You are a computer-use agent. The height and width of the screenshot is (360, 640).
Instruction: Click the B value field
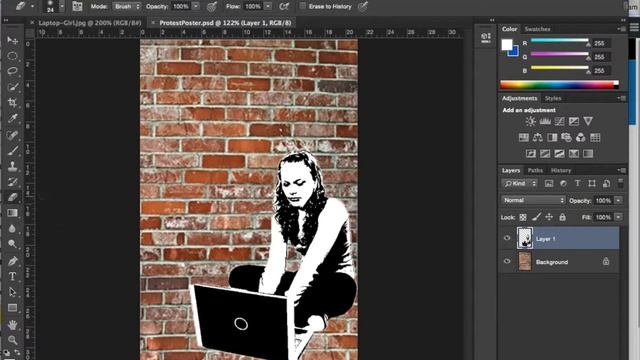tap(602, 71)
